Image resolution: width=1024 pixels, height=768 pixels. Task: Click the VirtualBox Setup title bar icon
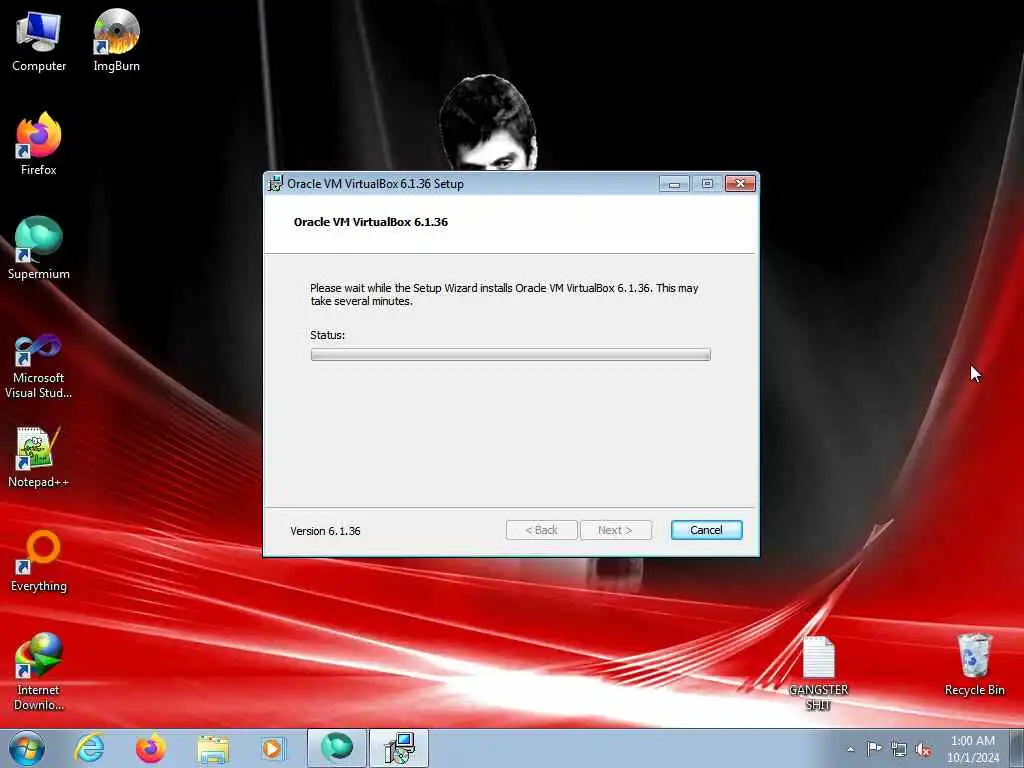coord(276,184)
